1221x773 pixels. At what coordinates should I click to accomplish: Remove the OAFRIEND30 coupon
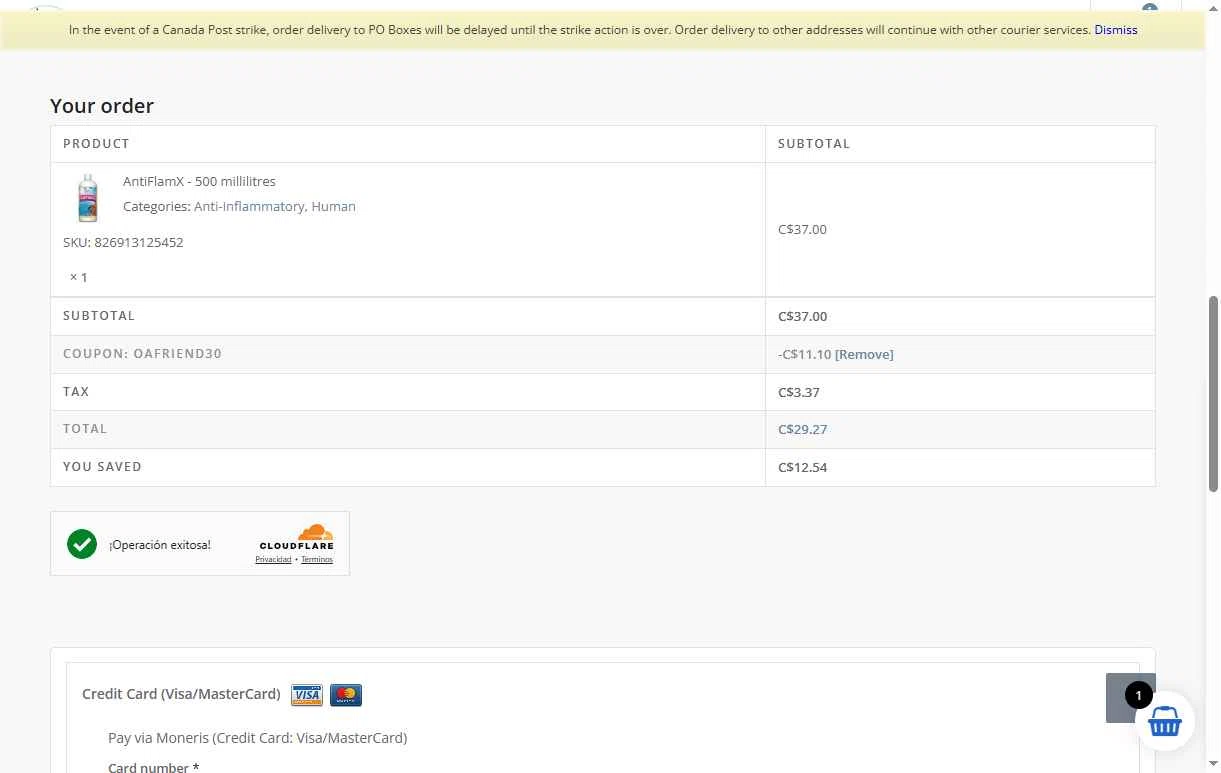pos(864,354)
